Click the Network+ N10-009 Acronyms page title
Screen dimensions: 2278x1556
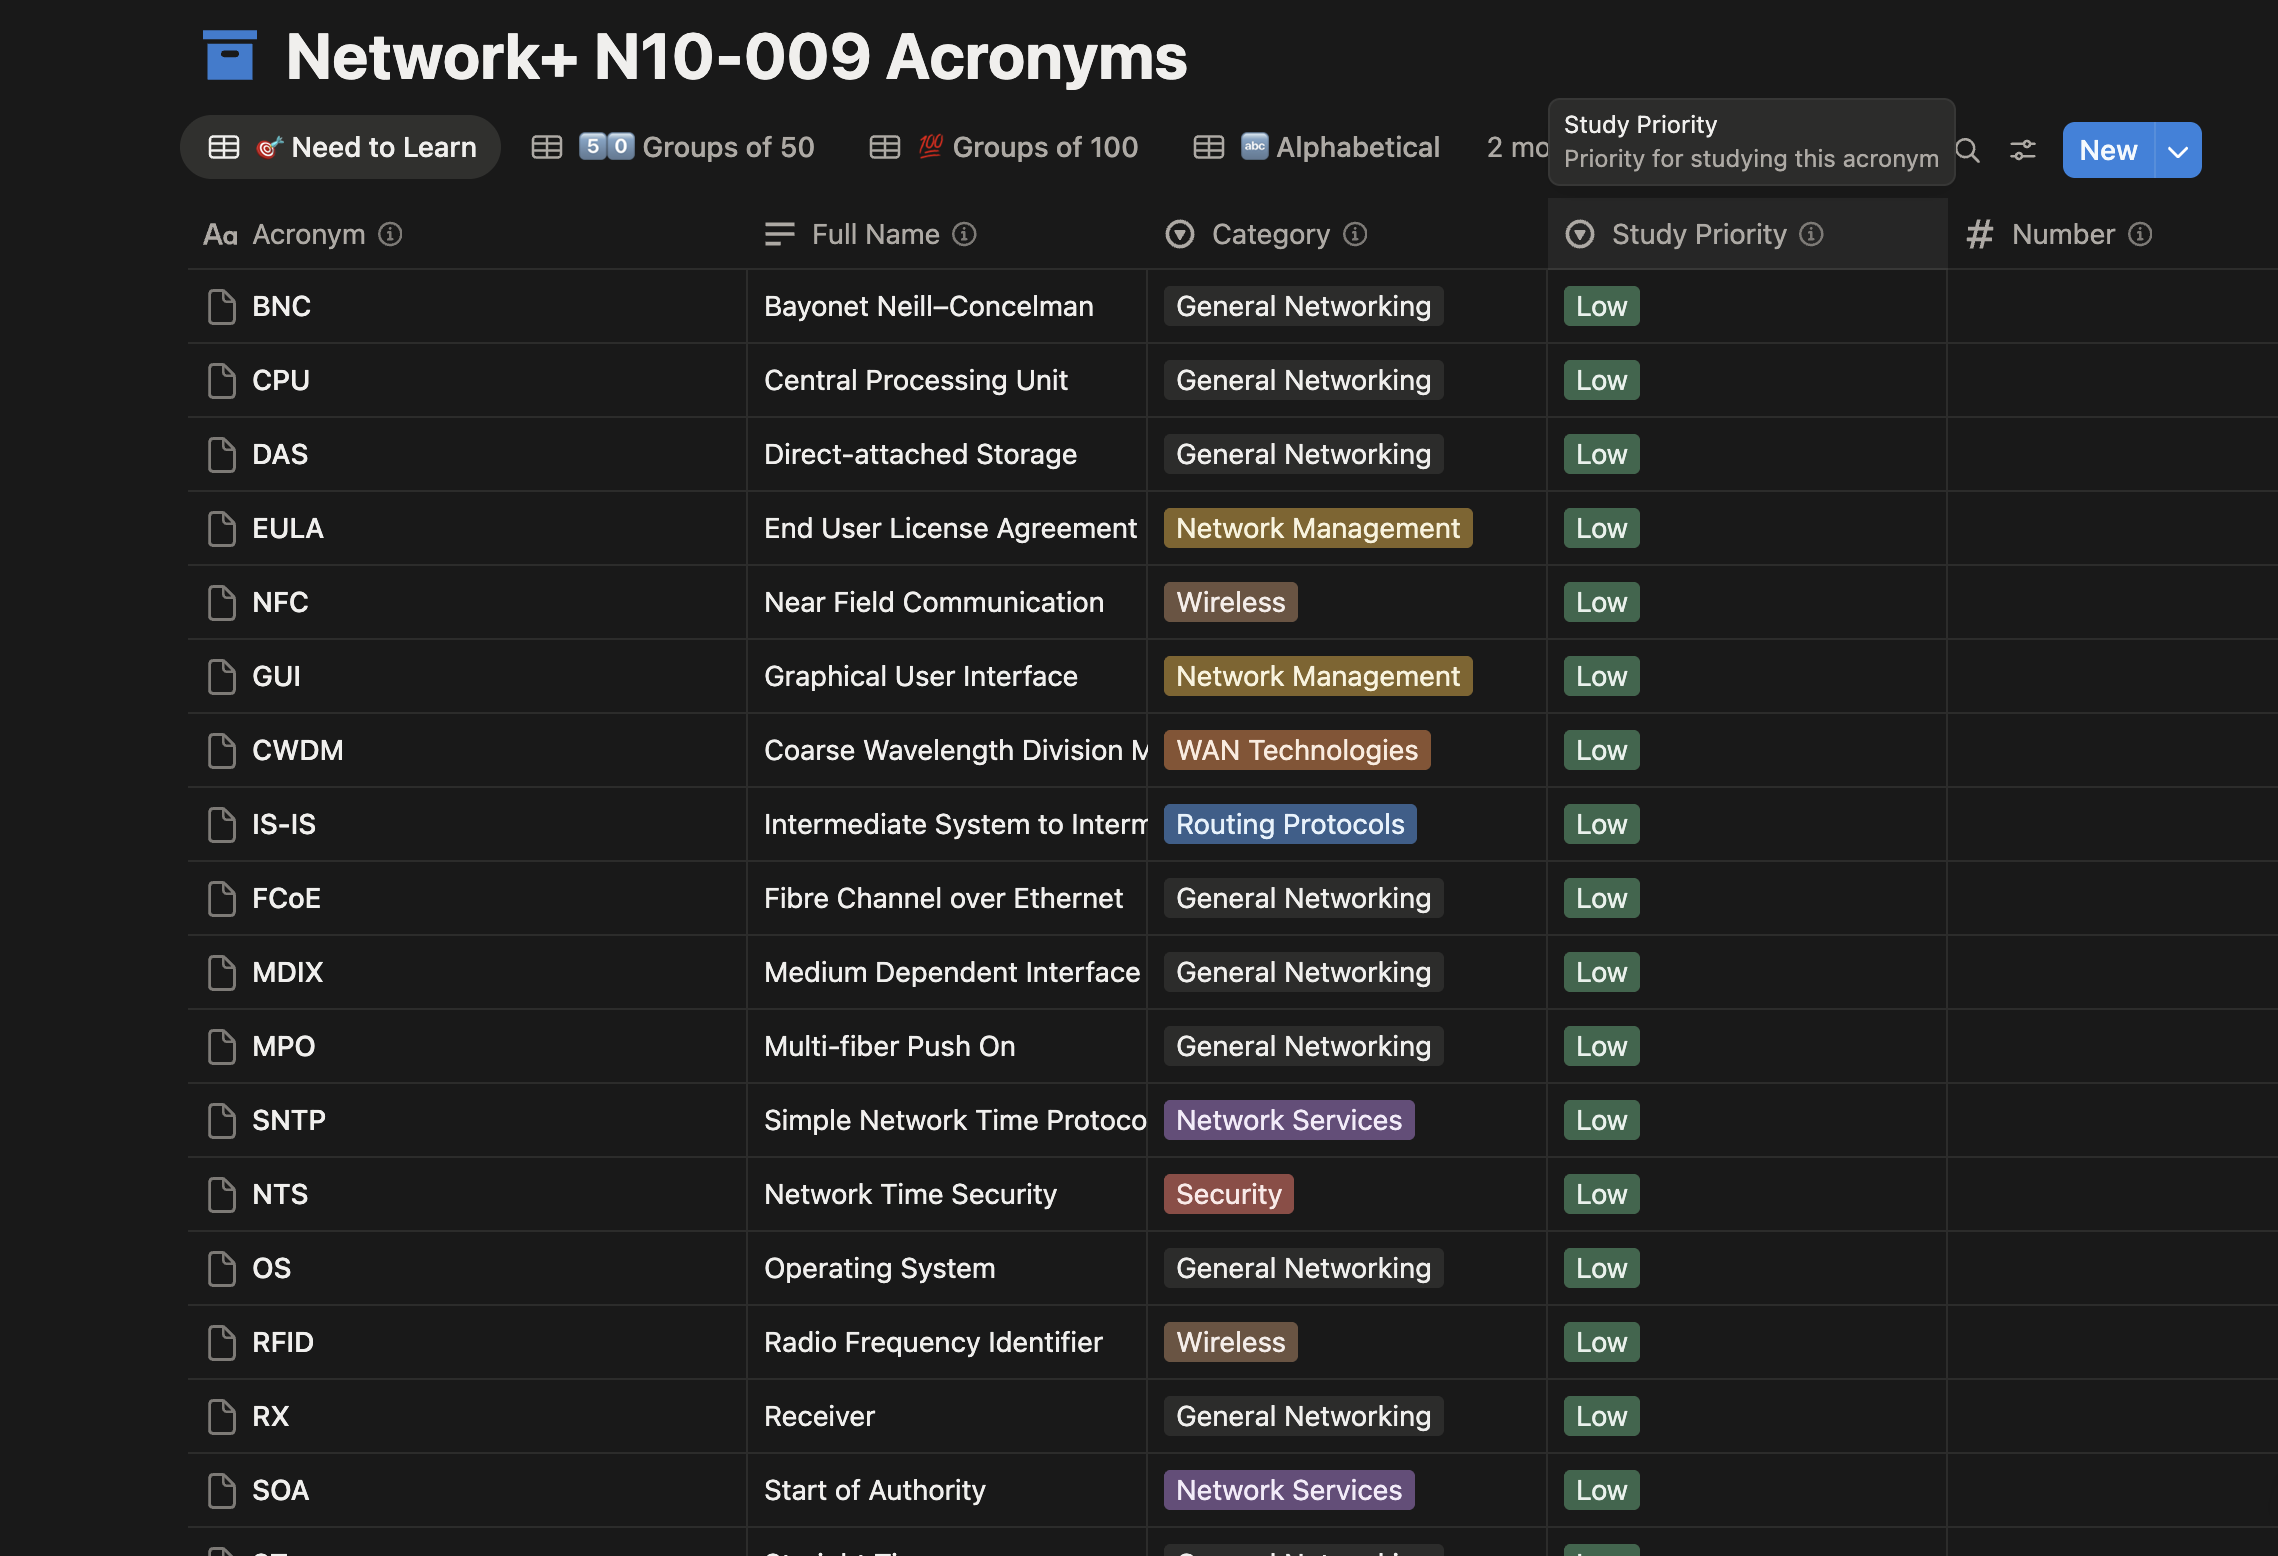click(x=736, y=56)
